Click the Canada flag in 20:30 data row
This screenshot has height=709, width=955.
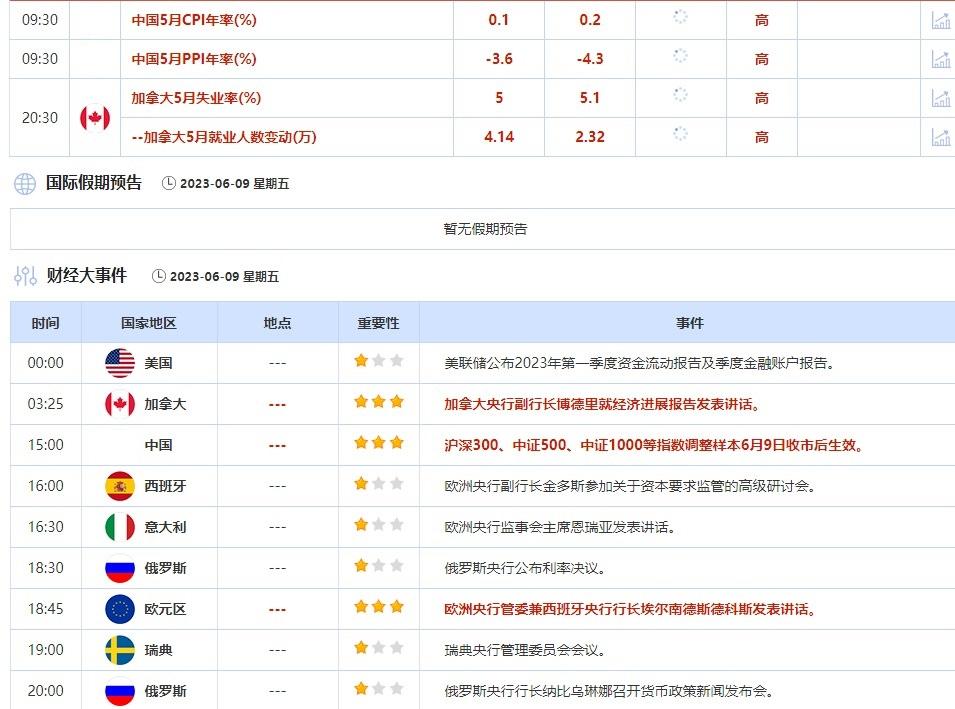click(x=95, y=118)
